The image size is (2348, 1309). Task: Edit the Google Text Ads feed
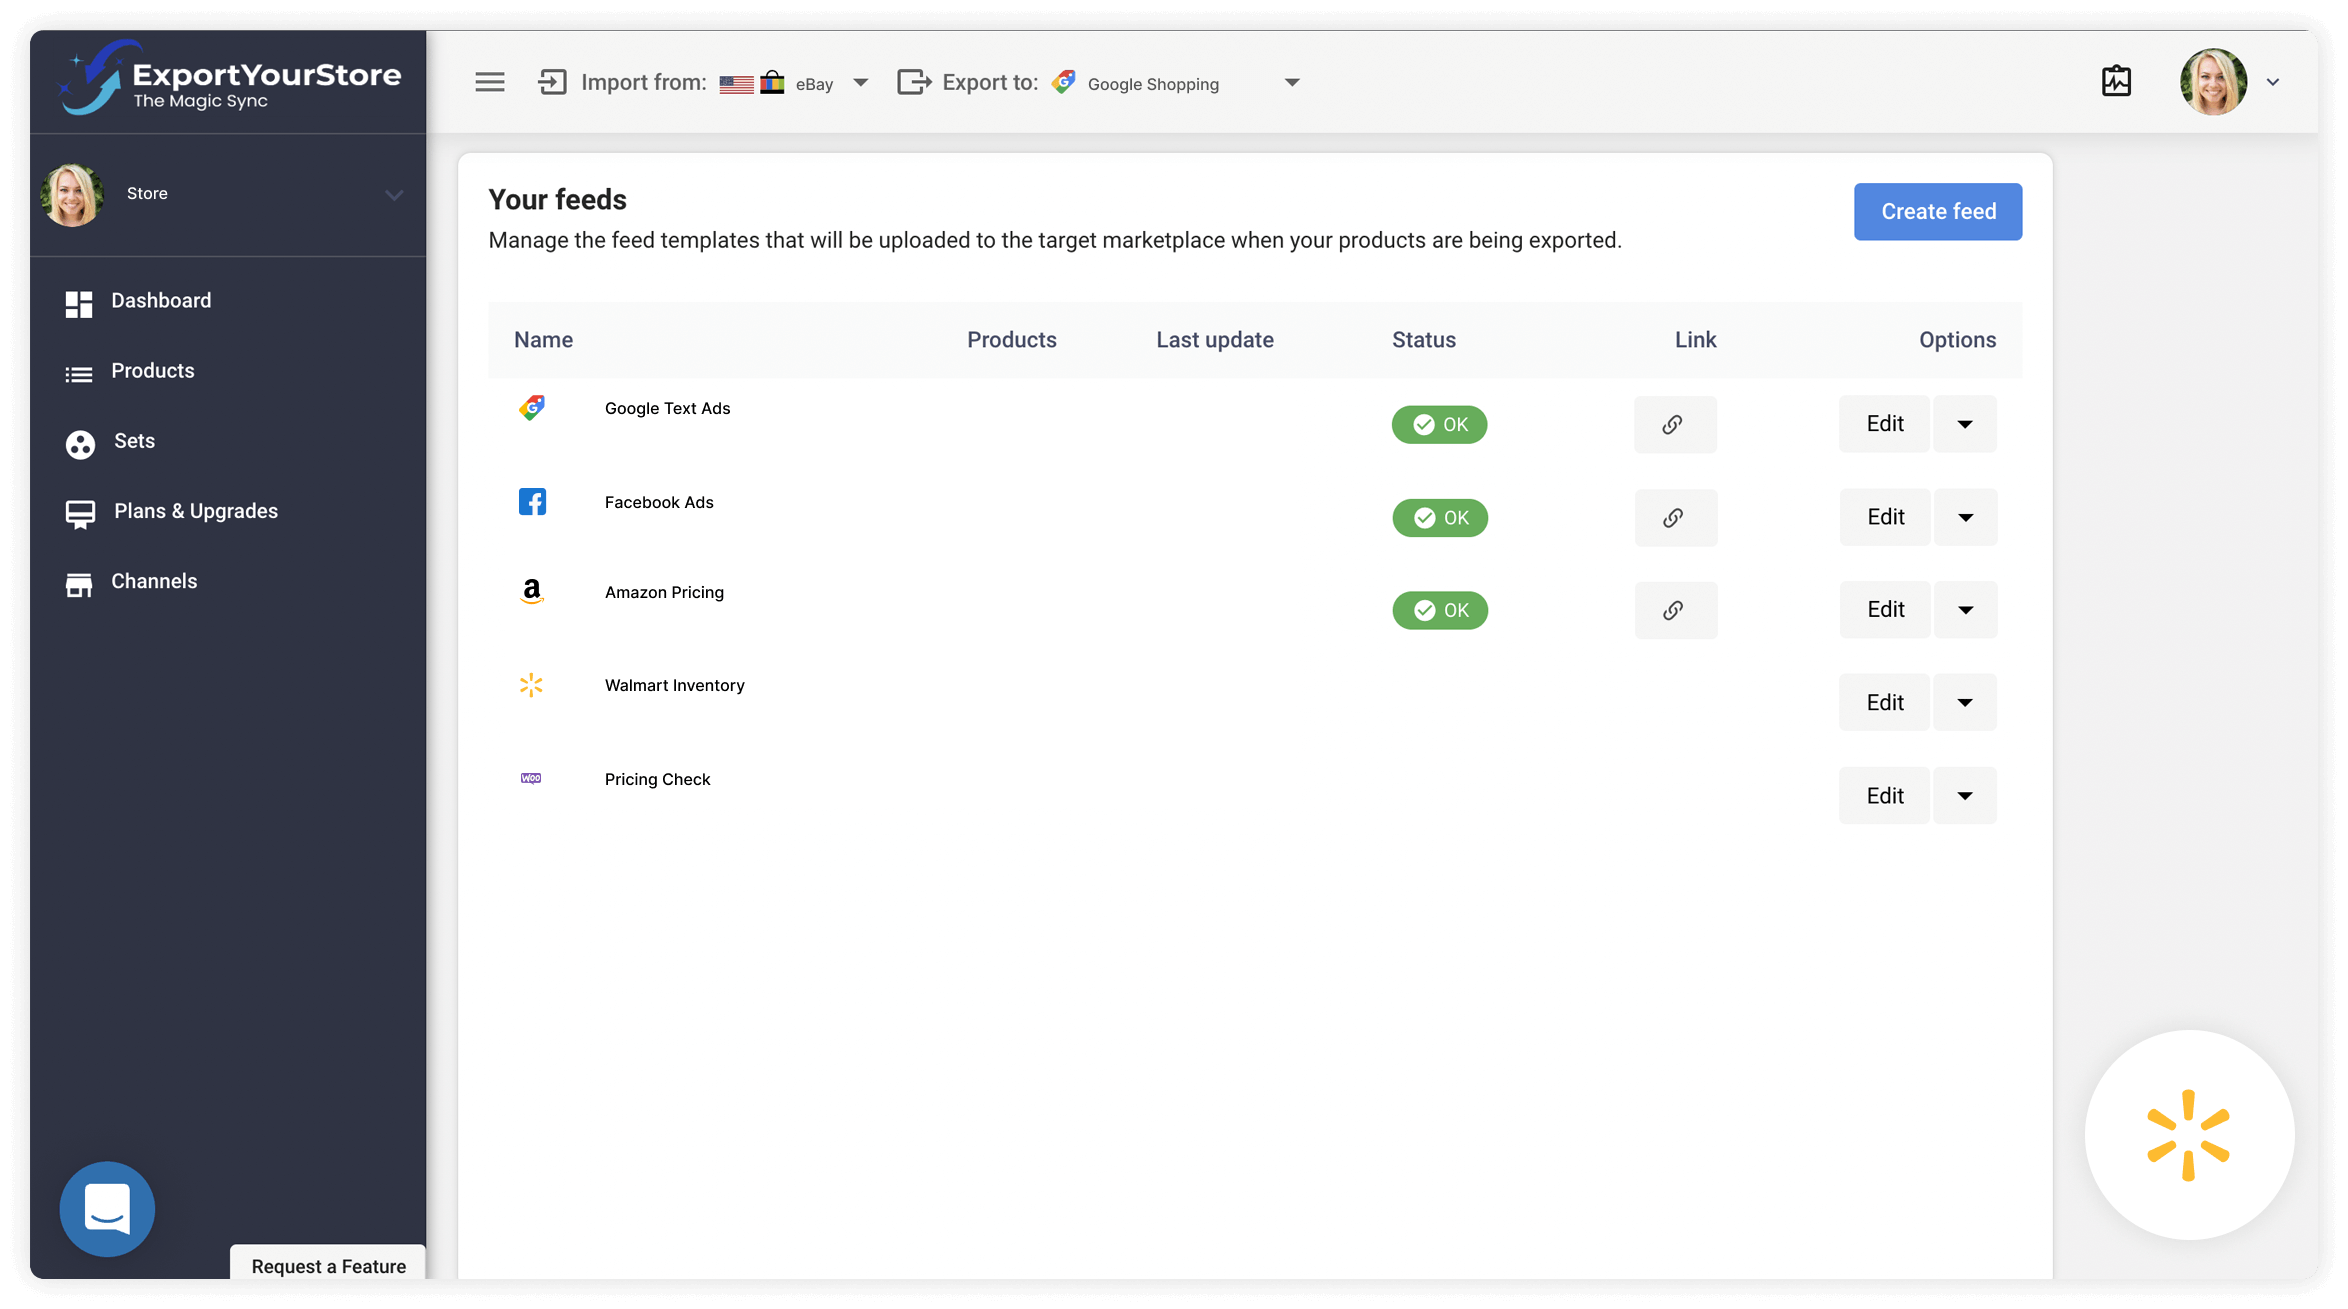[x=1884, y=424]
